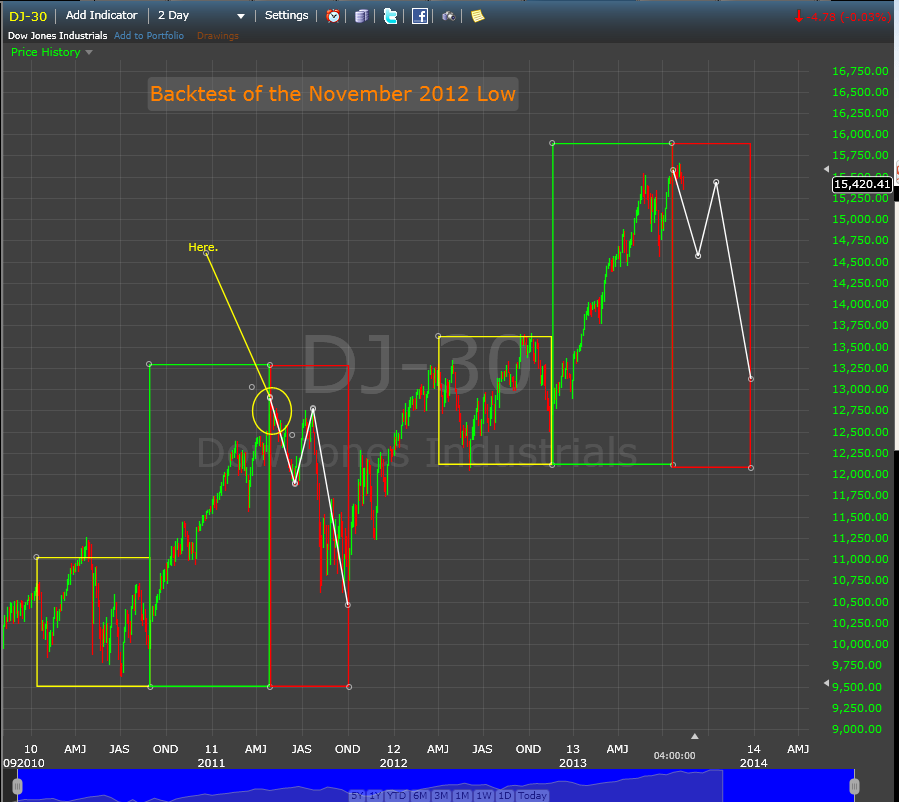Click the 2013 year label on time axis
The height and width of the screenshot is (802, 899).
coord(573,763)
